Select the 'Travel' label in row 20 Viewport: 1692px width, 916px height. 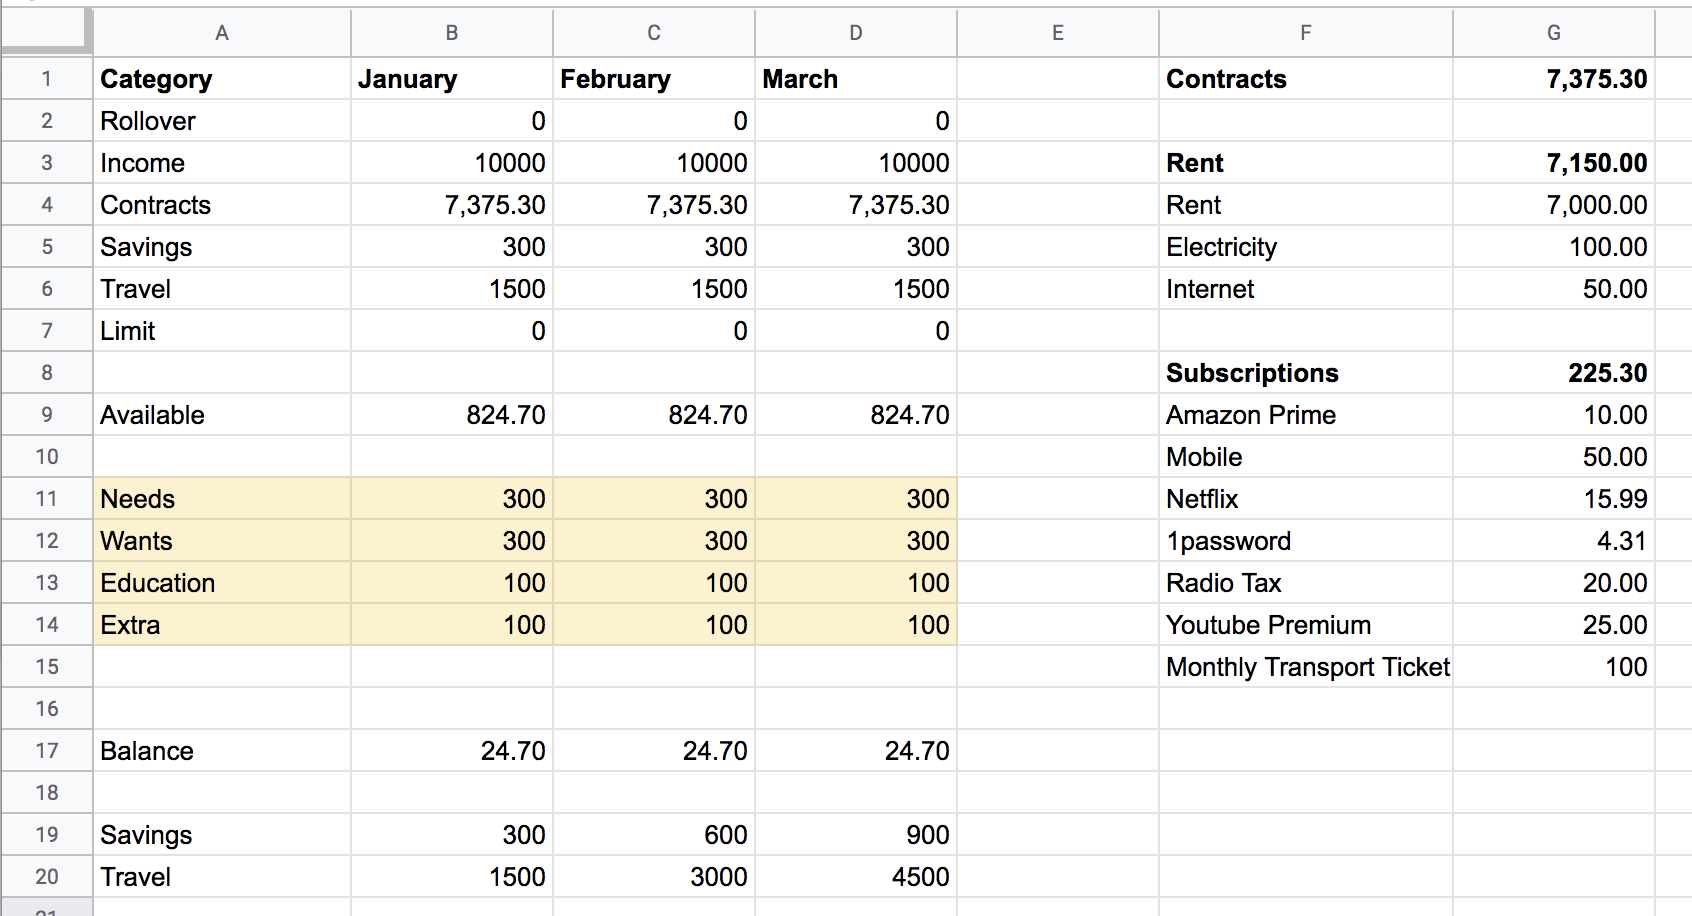(222, 877)
